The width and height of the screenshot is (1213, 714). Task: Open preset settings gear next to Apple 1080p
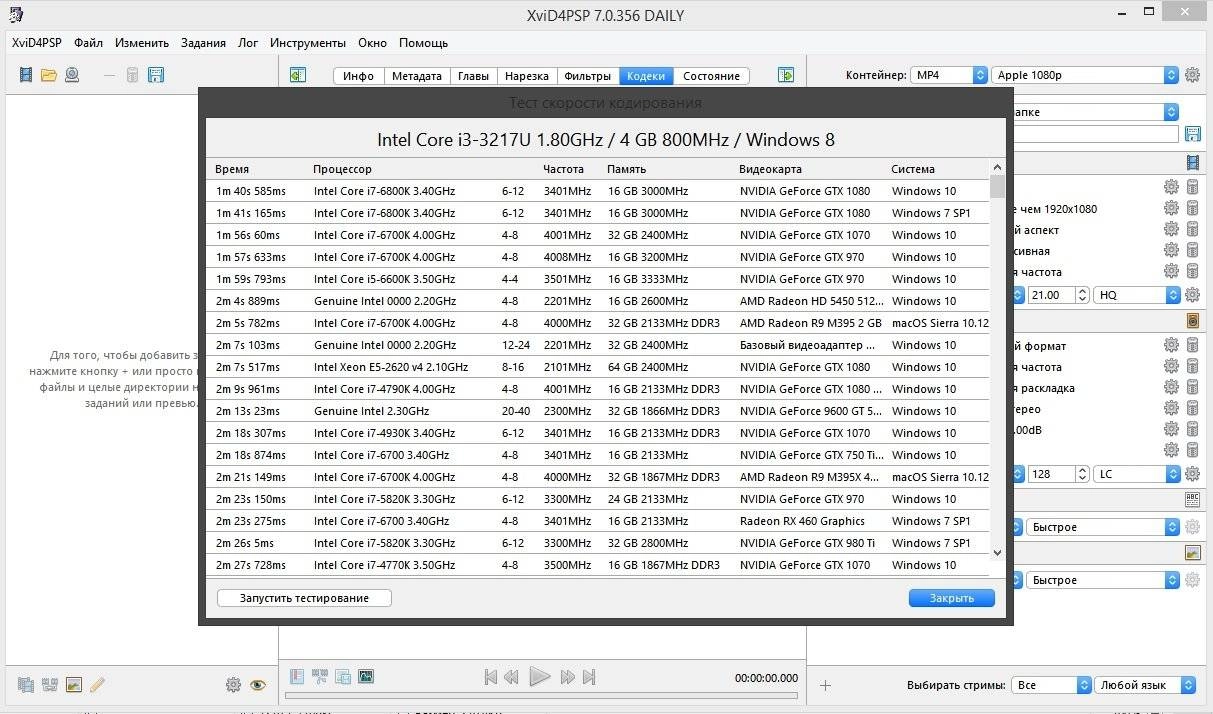click(x=1192, y=75)
